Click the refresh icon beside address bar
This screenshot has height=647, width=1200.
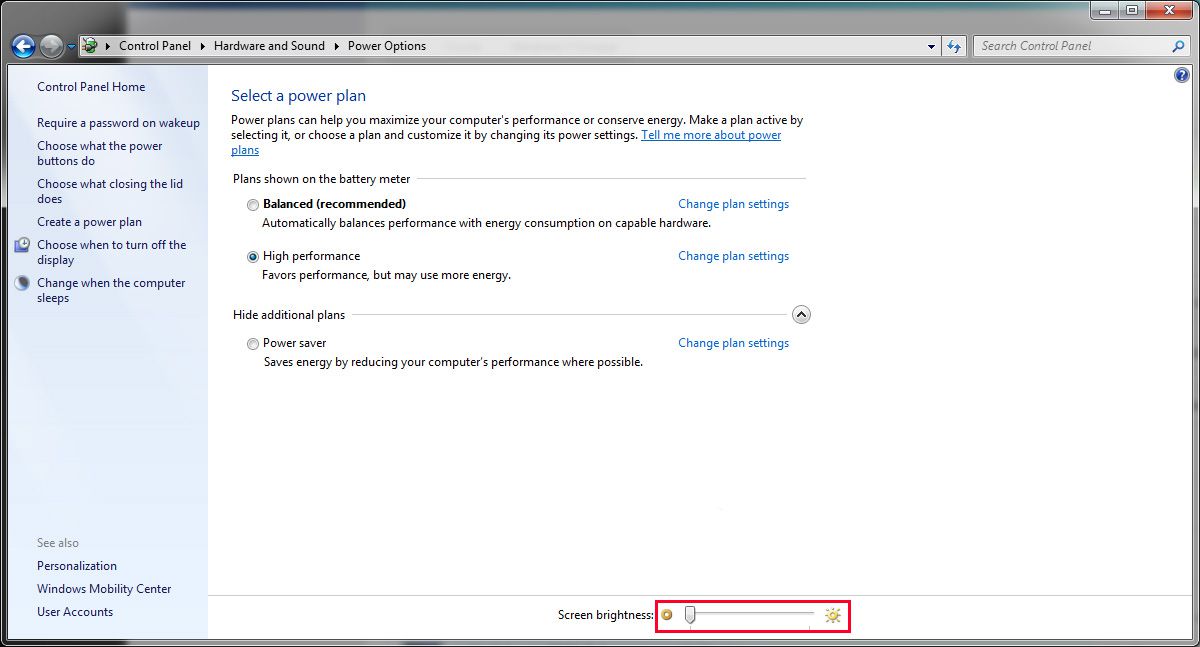(954, 46)
